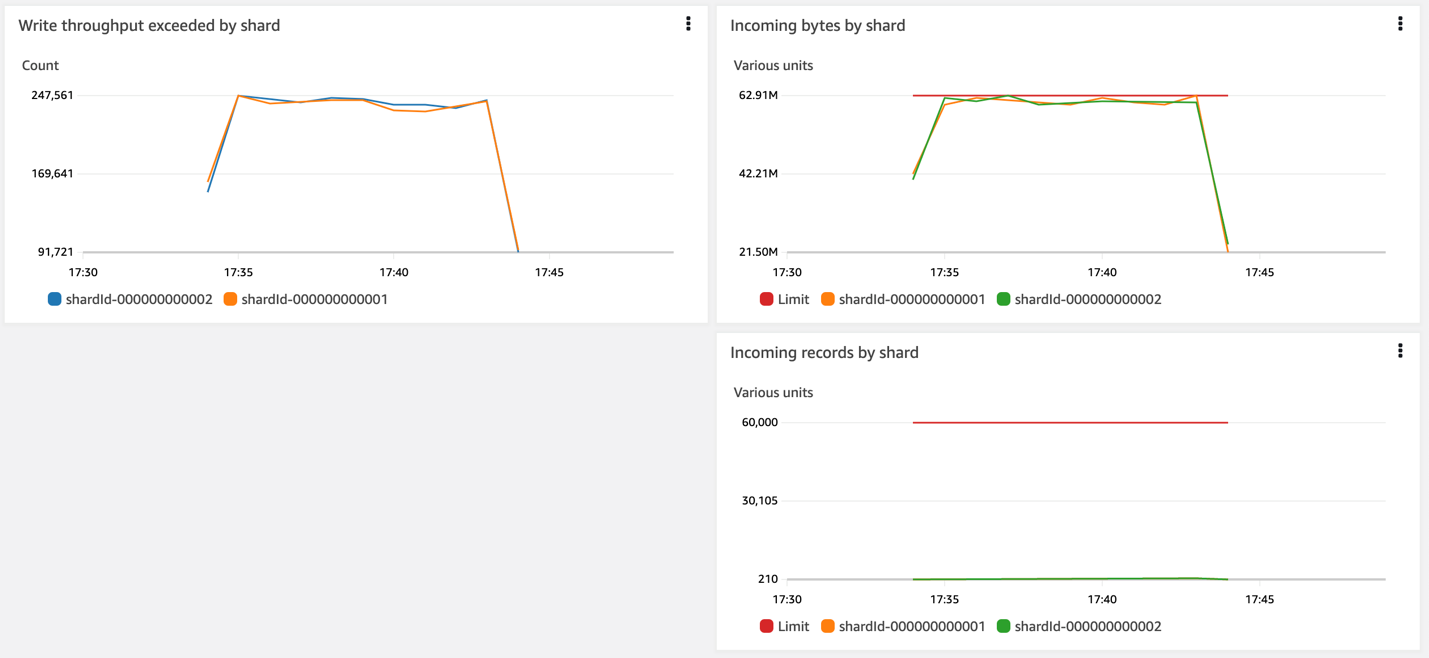Open options menu for Incoming records chart

click(1400, 350)
